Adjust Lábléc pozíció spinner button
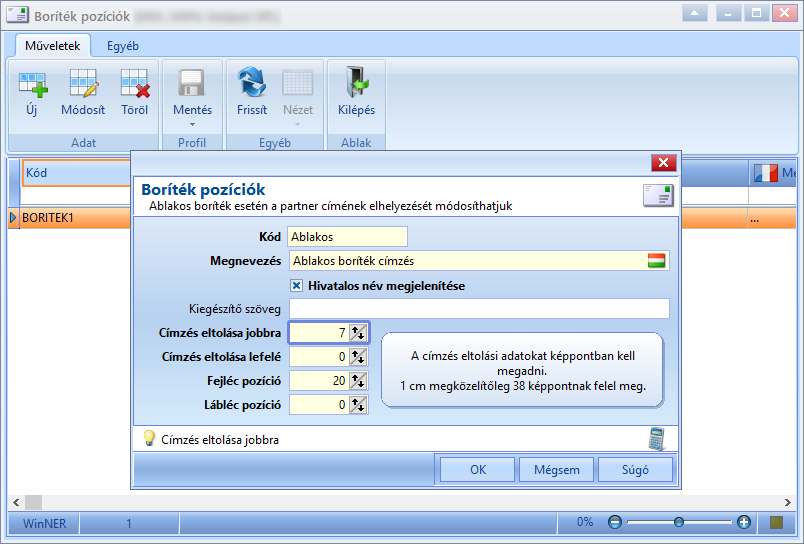Viewport: 804px width, 544px height. (358, 405)
